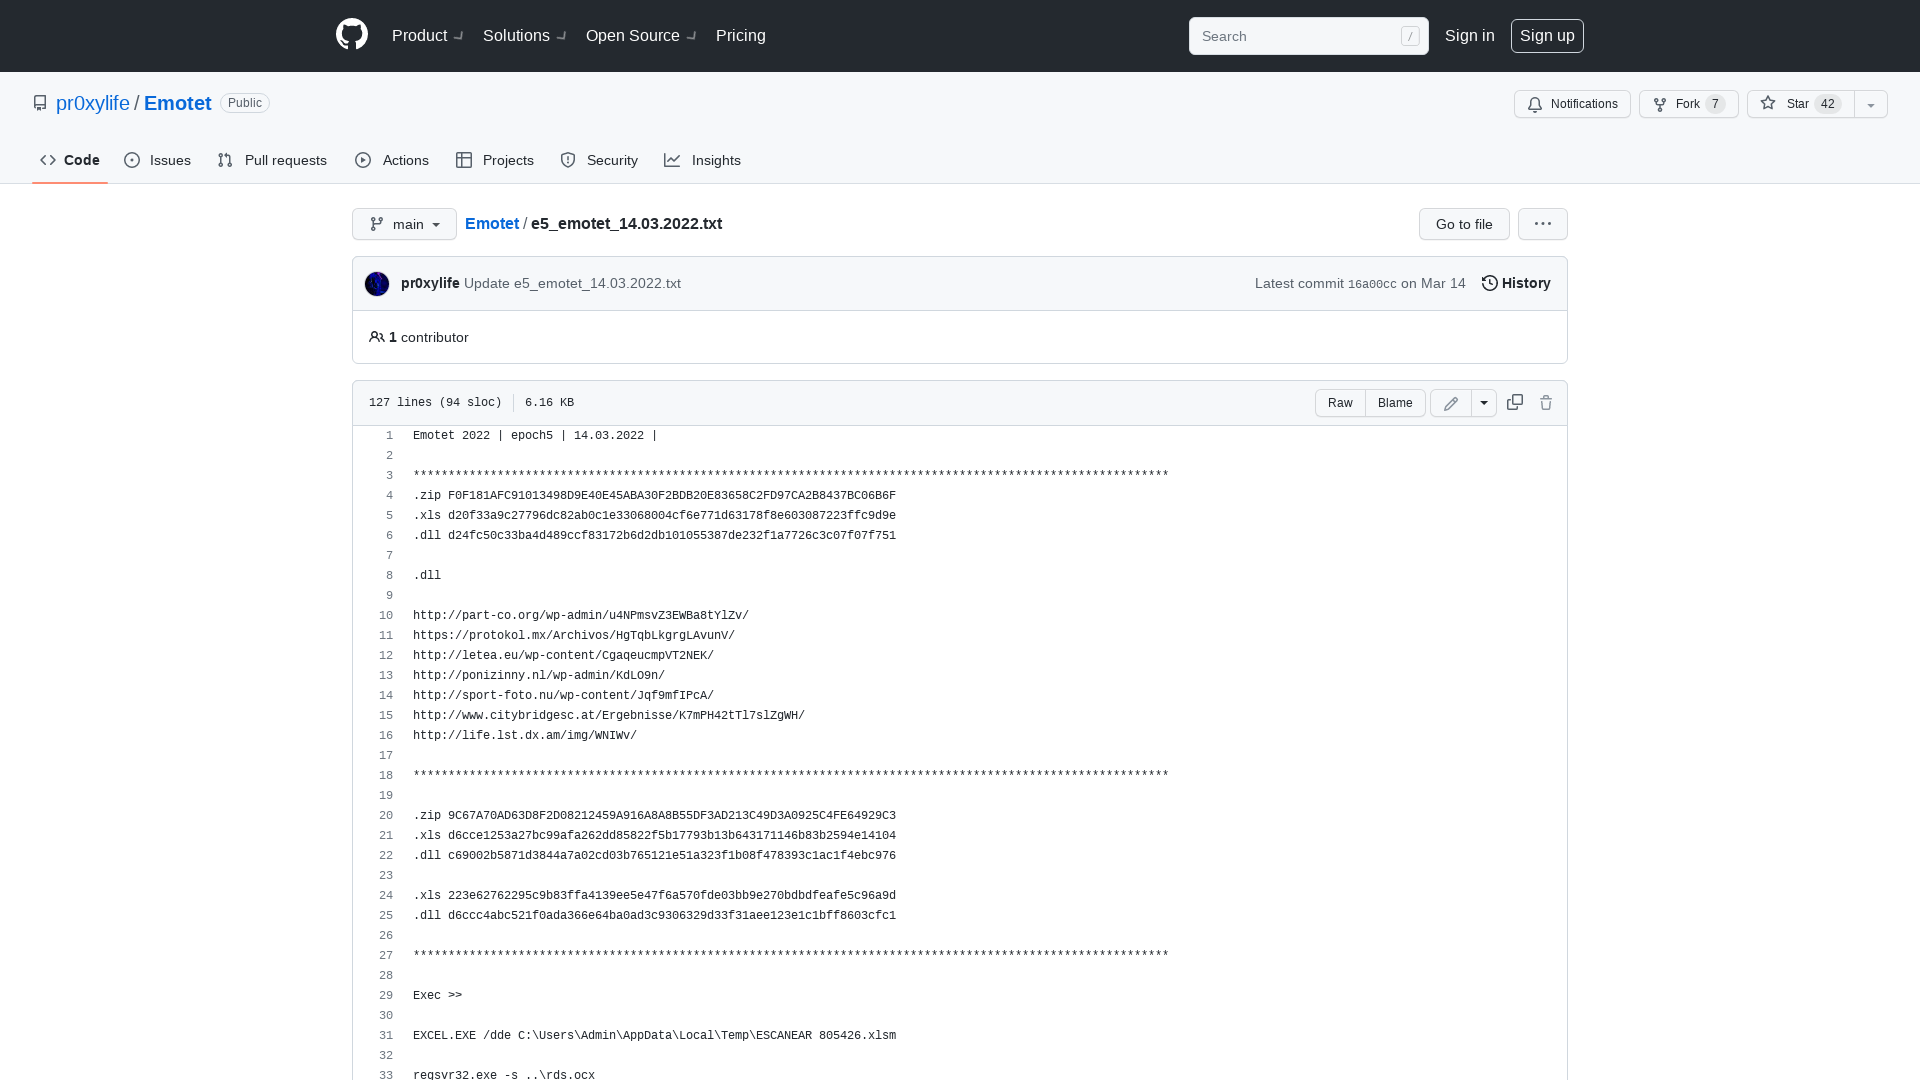Open the GitHub homepage logo
Viewport: 1920px width, 1080px height.
[x=352, y=35]
